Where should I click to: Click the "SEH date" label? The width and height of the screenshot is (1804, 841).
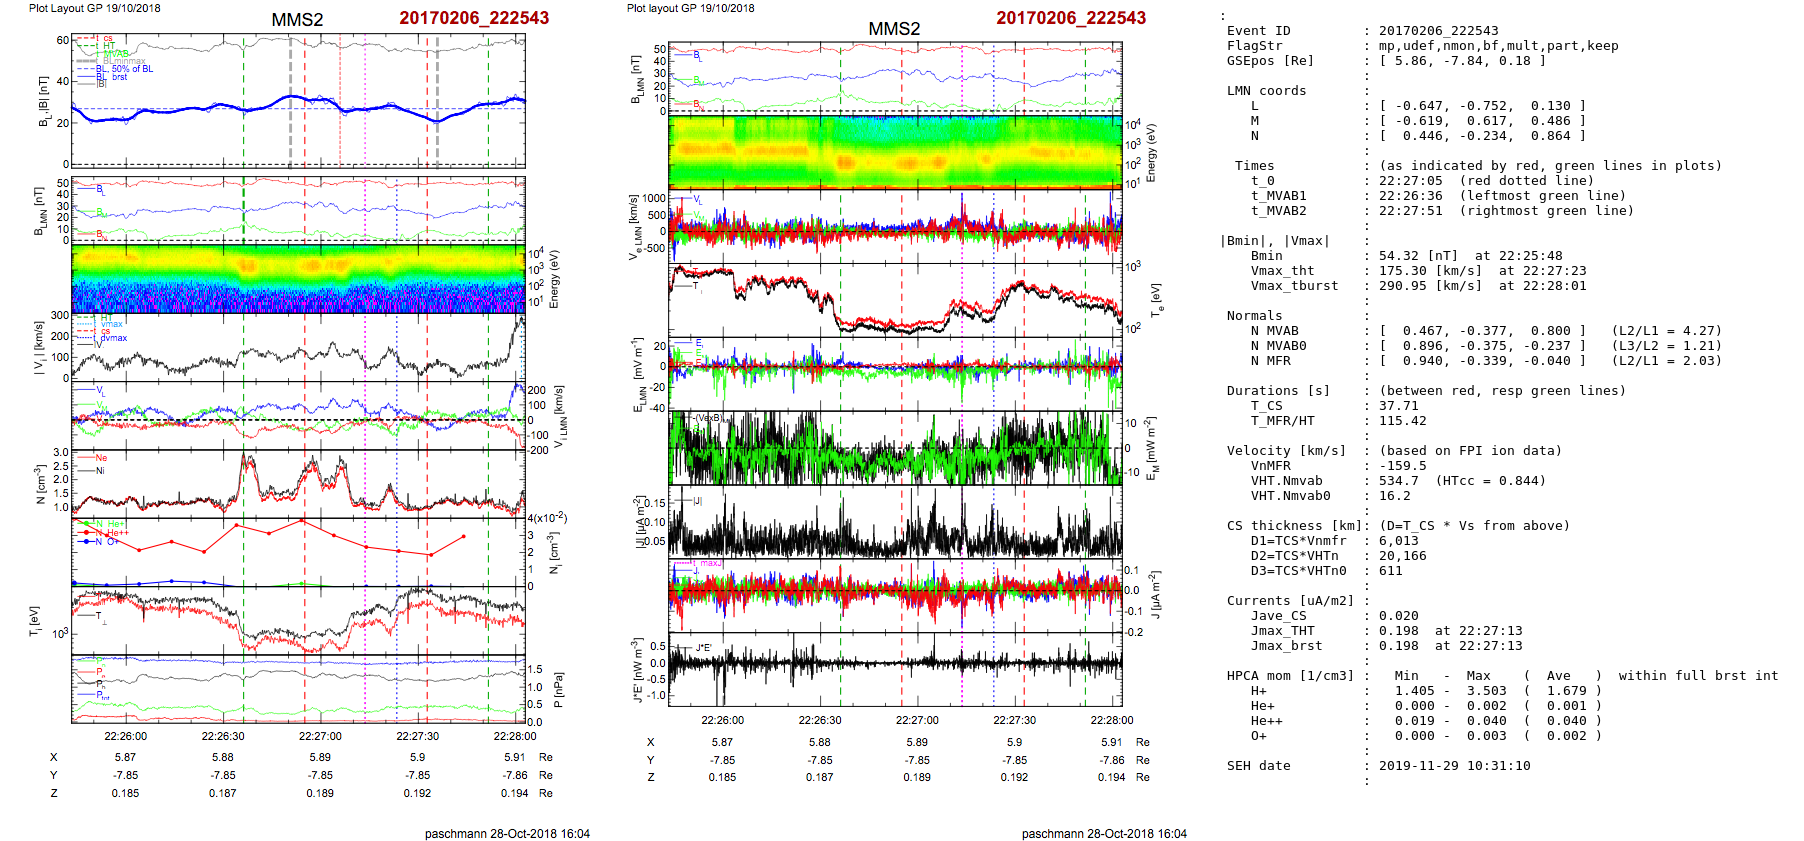[1258, 766]
